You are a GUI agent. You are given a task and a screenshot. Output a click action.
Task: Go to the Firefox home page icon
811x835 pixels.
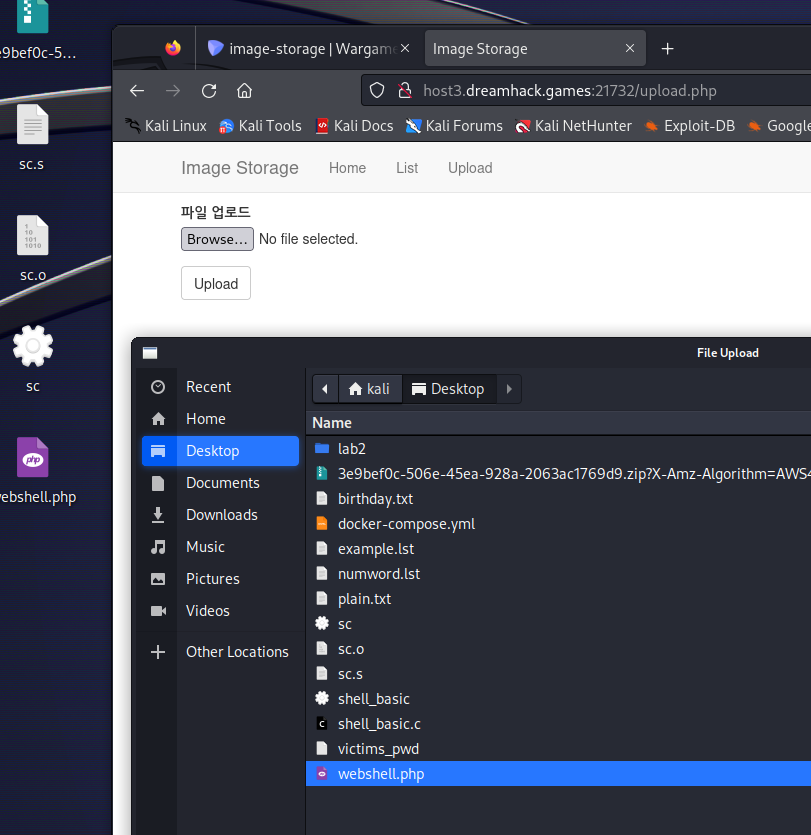click(x=244, y=91)
